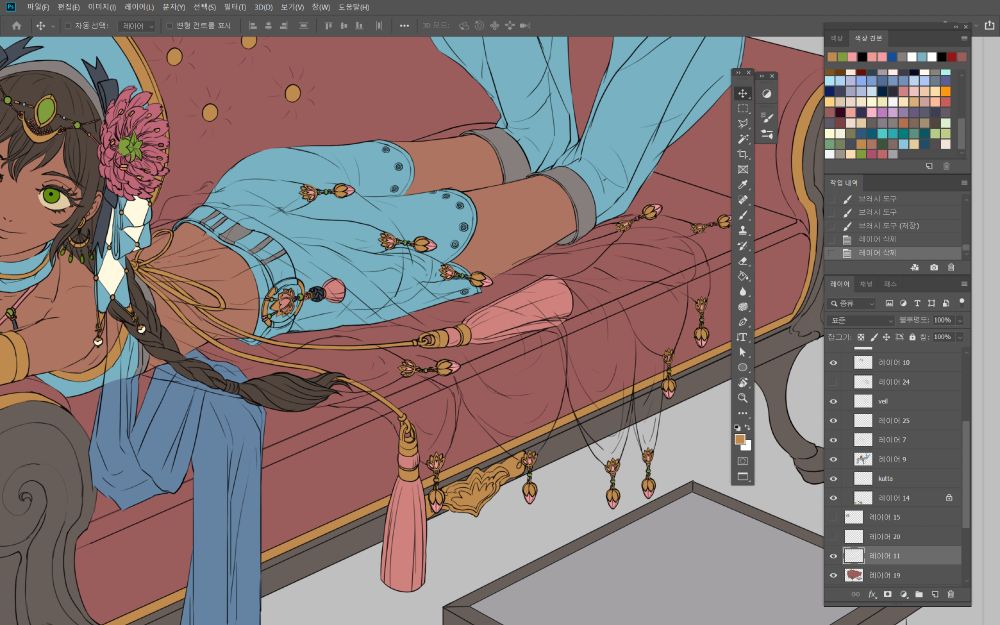The height and width of the screenshot is (625, 1000).
Task: Open the Swatches panel menu
Action: click(x=964, y=39)
